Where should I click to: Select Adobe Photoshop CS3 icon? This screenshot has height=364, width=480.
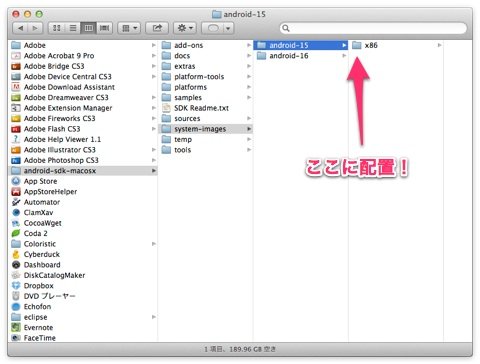16,160
